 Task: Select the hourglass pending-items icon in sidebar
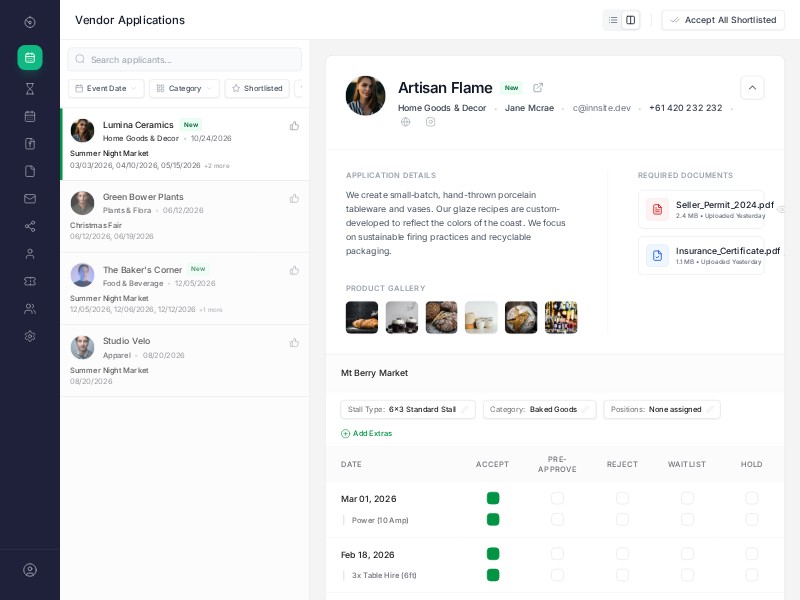click(30, 89)
